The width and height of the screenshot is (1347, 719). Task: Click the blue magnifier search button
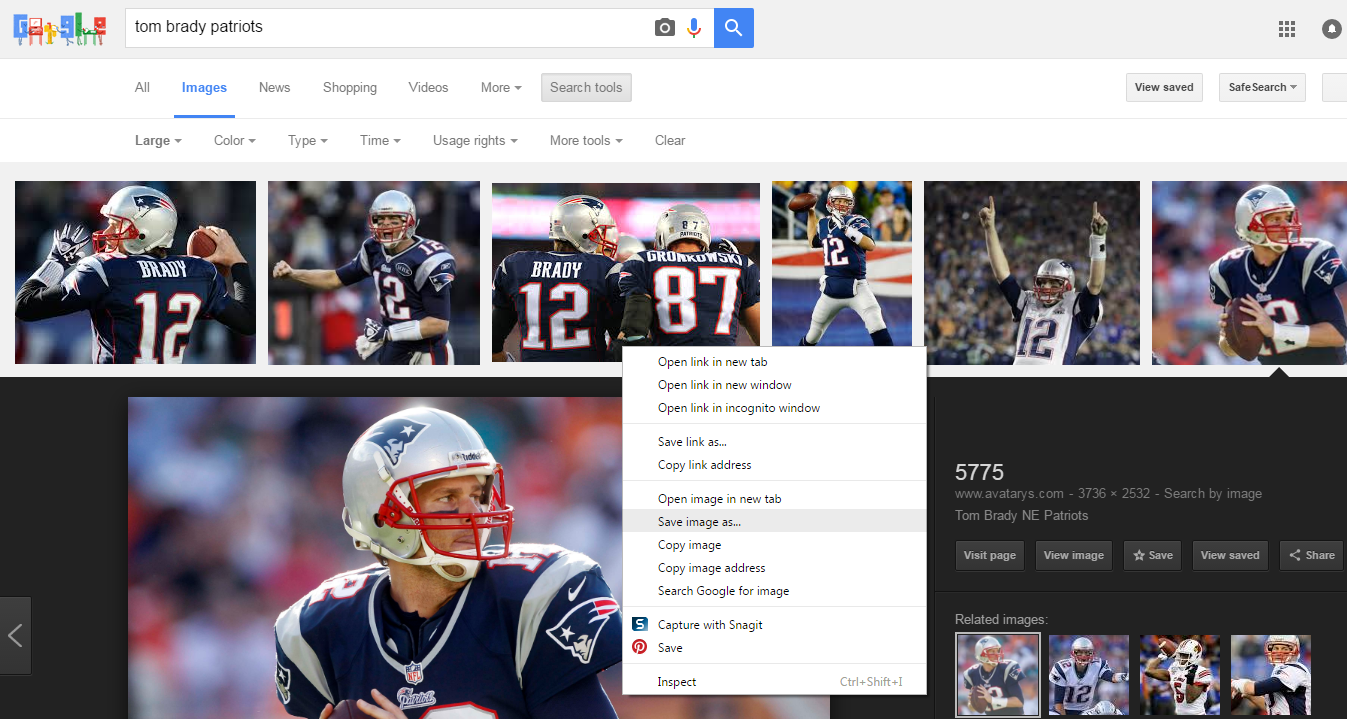734,28
